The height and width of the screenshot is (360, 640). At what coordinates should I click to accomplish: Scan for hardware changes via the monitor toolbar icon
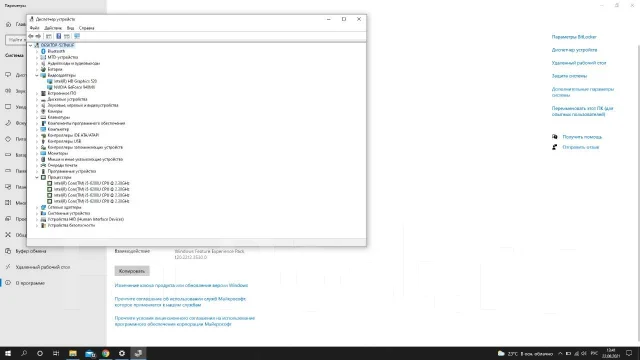coord(77,36)
